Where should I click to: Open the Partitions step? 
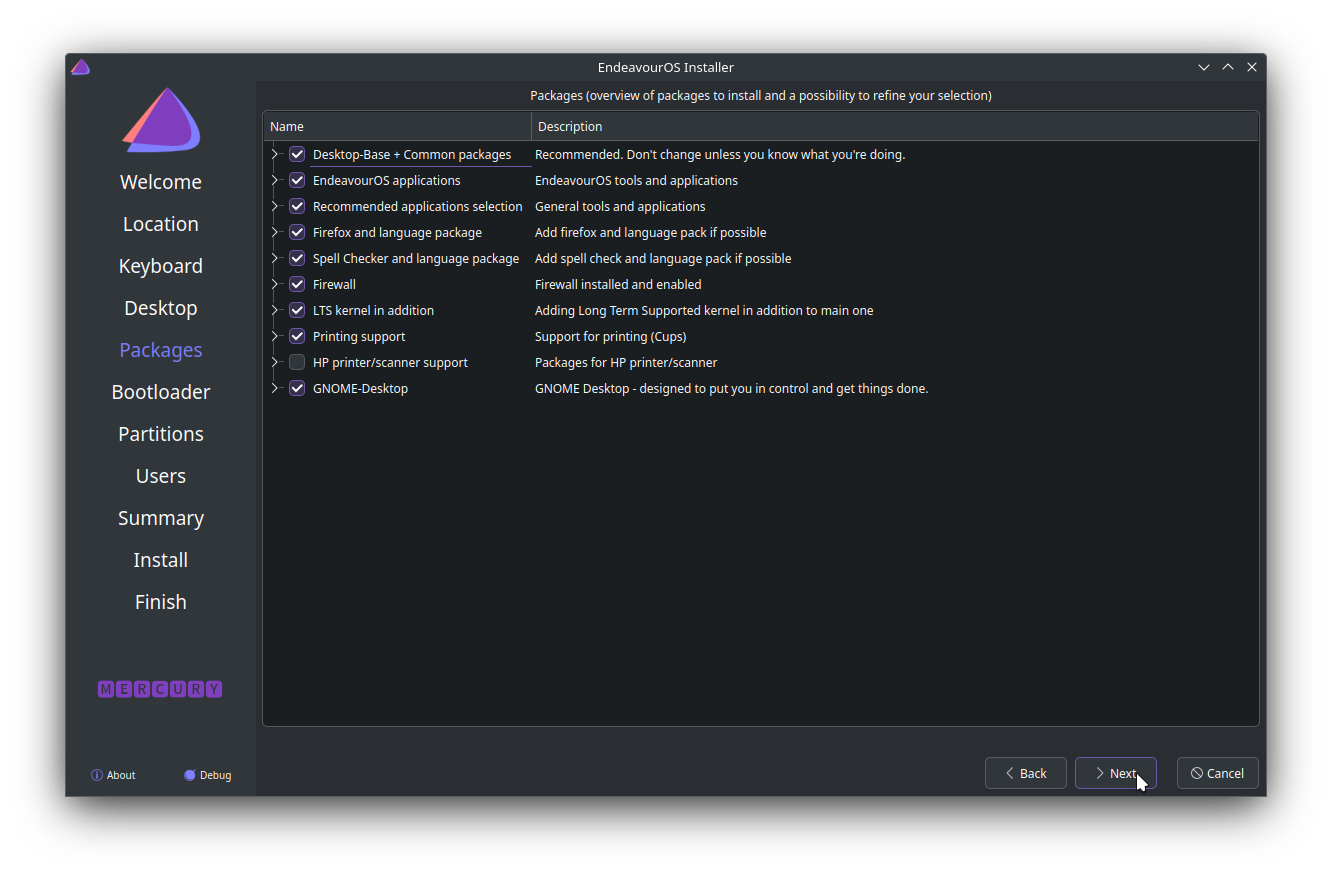161,434
